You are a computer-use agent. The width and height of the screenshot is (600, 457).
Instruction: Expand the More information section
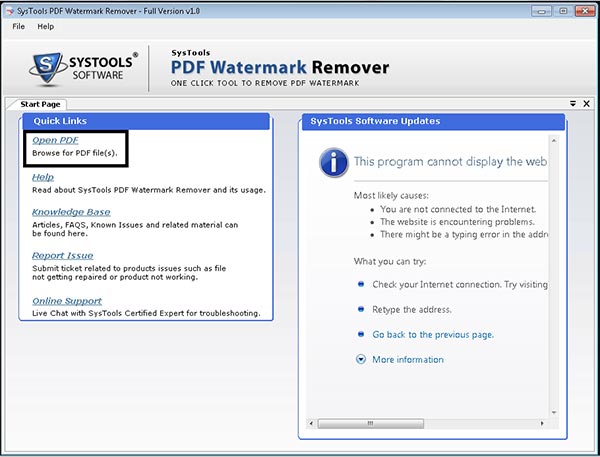tap(361, 359)
